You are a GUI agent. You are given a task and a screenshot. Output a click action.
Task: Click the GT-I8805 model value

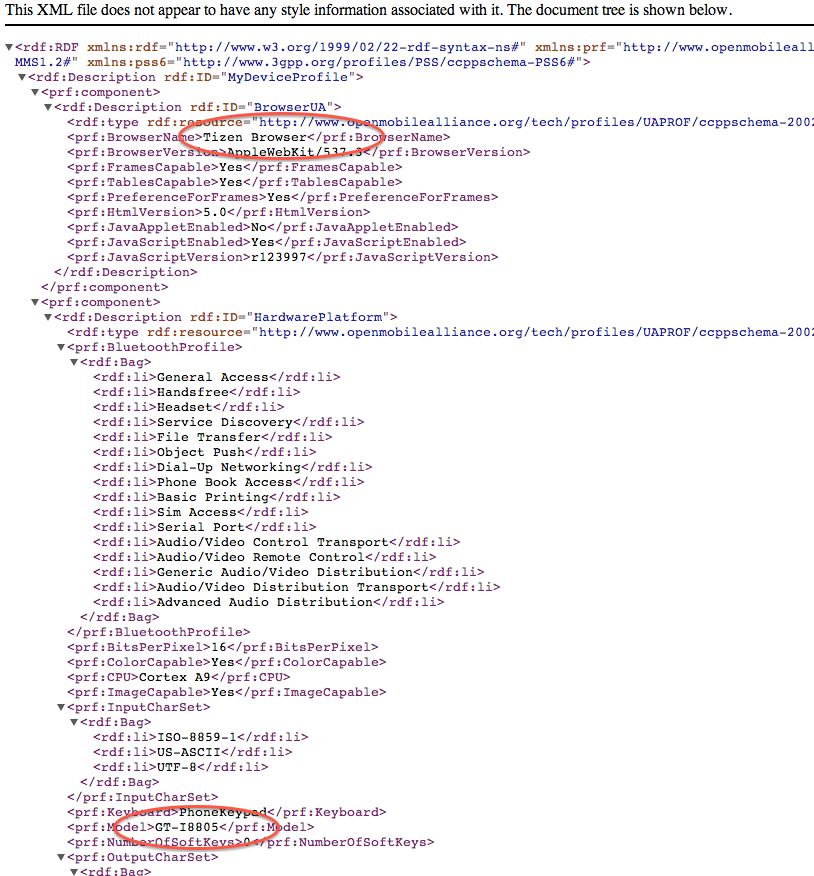(x=187, y=827)
